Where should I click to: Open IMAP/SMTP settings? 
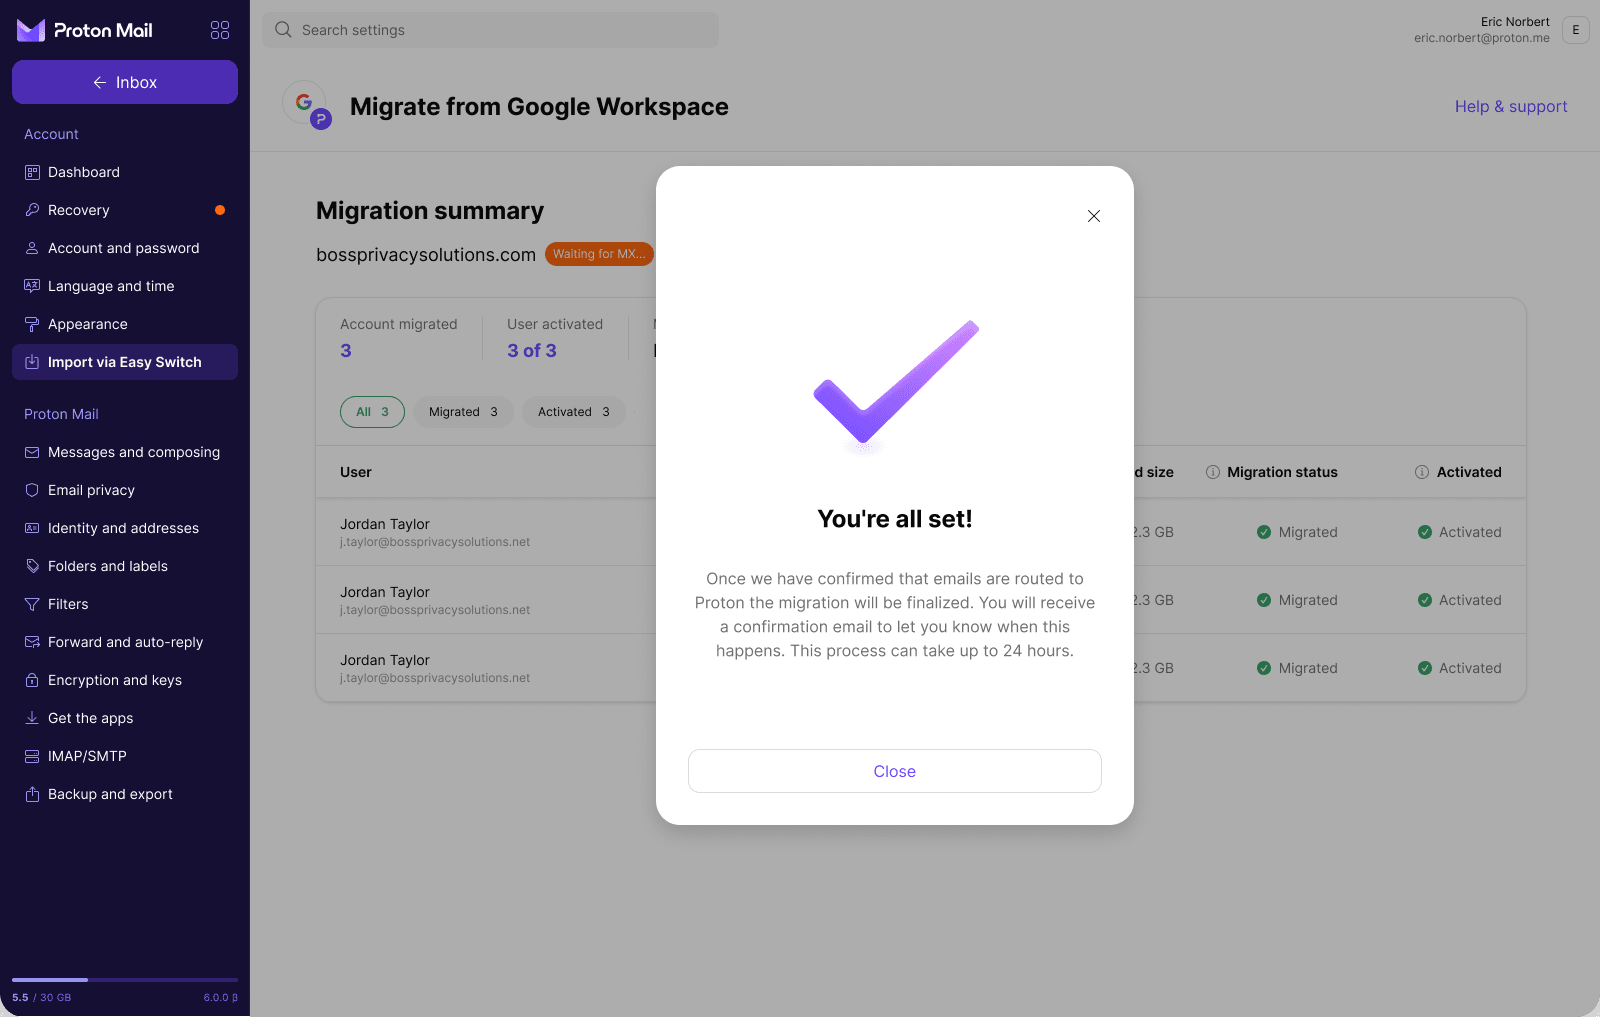tap(125, 756)
